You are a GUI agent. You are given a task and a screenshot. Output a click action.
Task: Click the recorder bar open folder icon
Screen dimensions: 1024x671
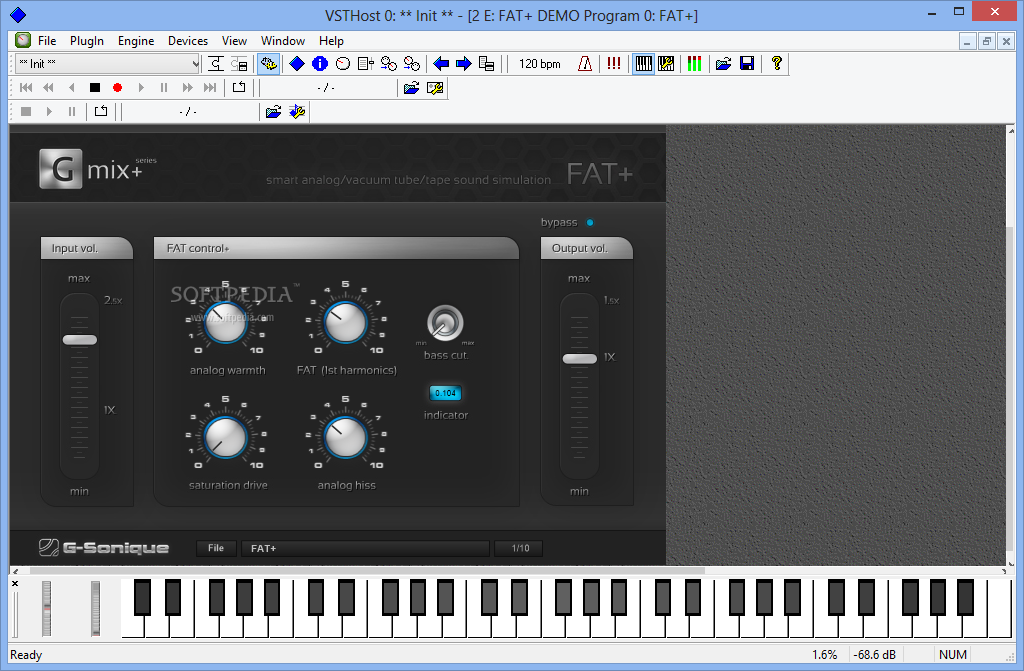274,112
